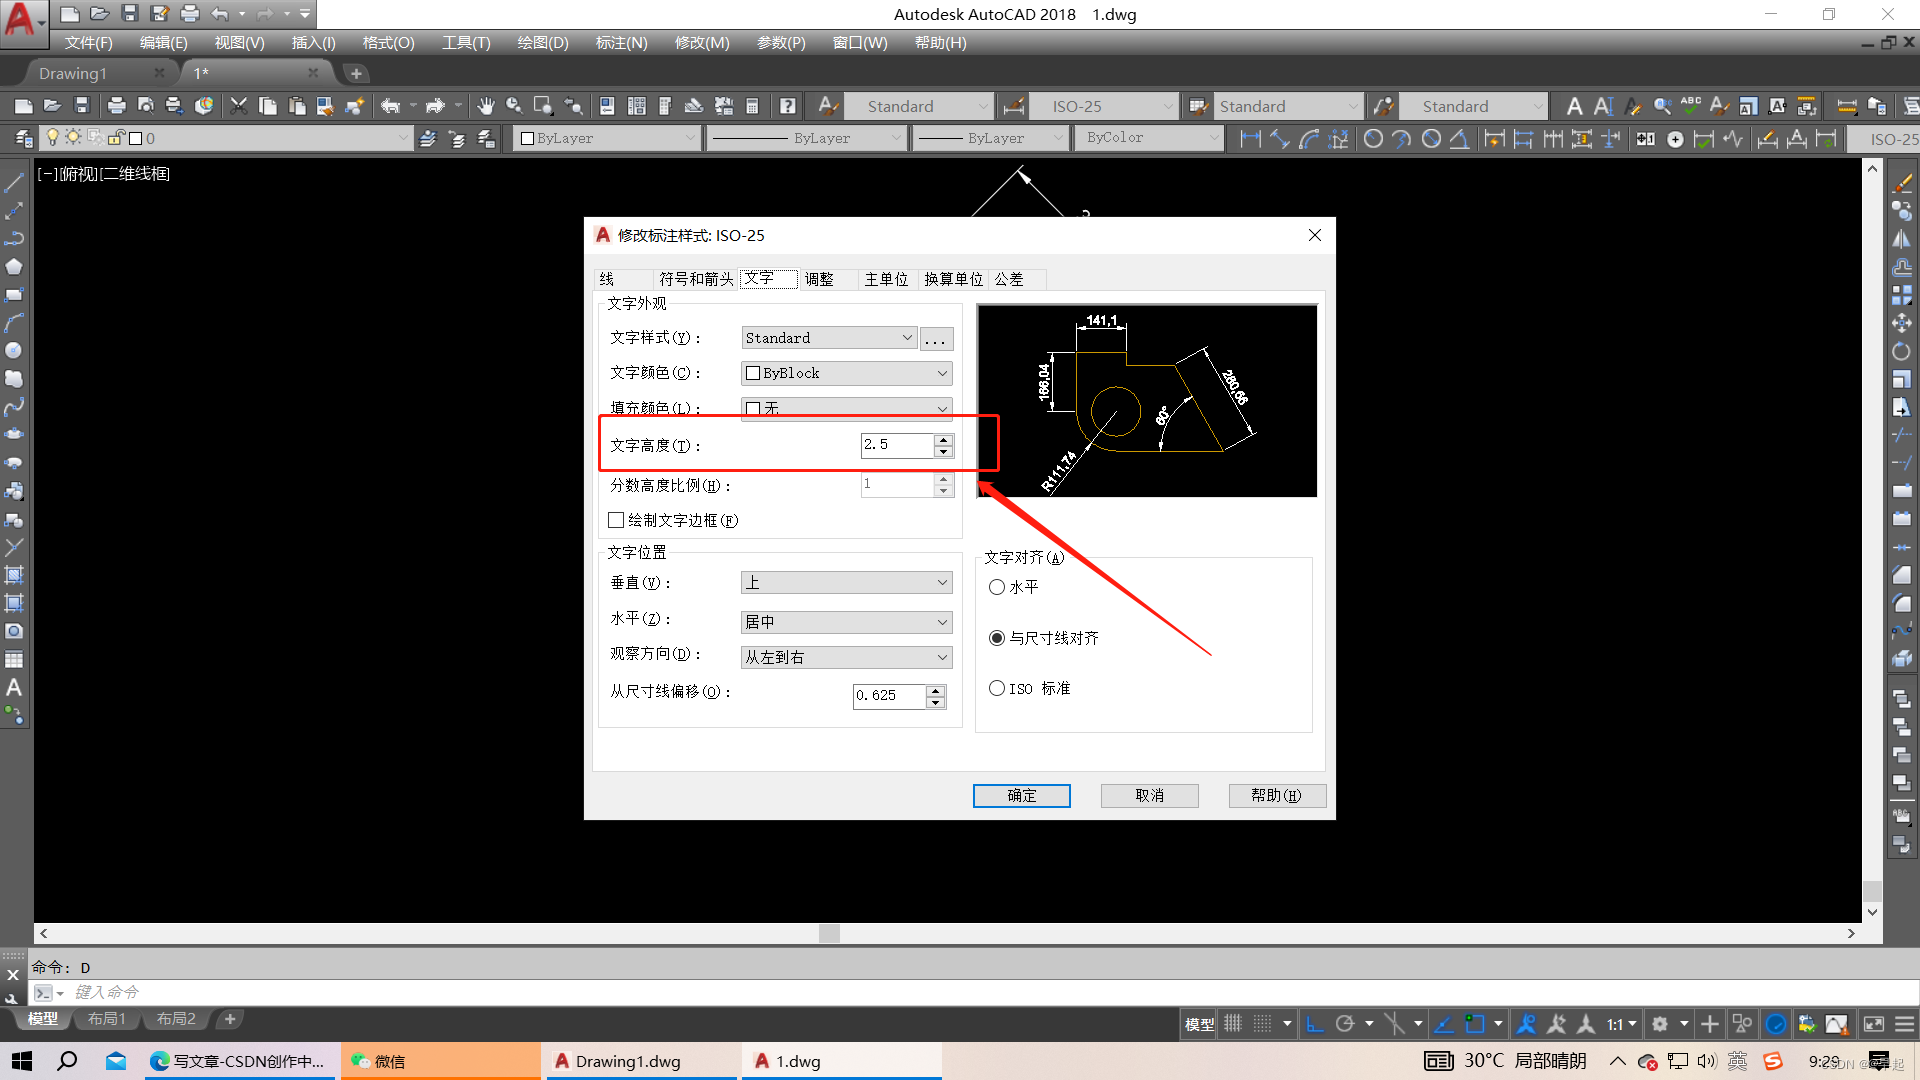Screen dimensions: 1920x1080
Task: Select ISO standard text alignment
Action: tap(997, 689)
